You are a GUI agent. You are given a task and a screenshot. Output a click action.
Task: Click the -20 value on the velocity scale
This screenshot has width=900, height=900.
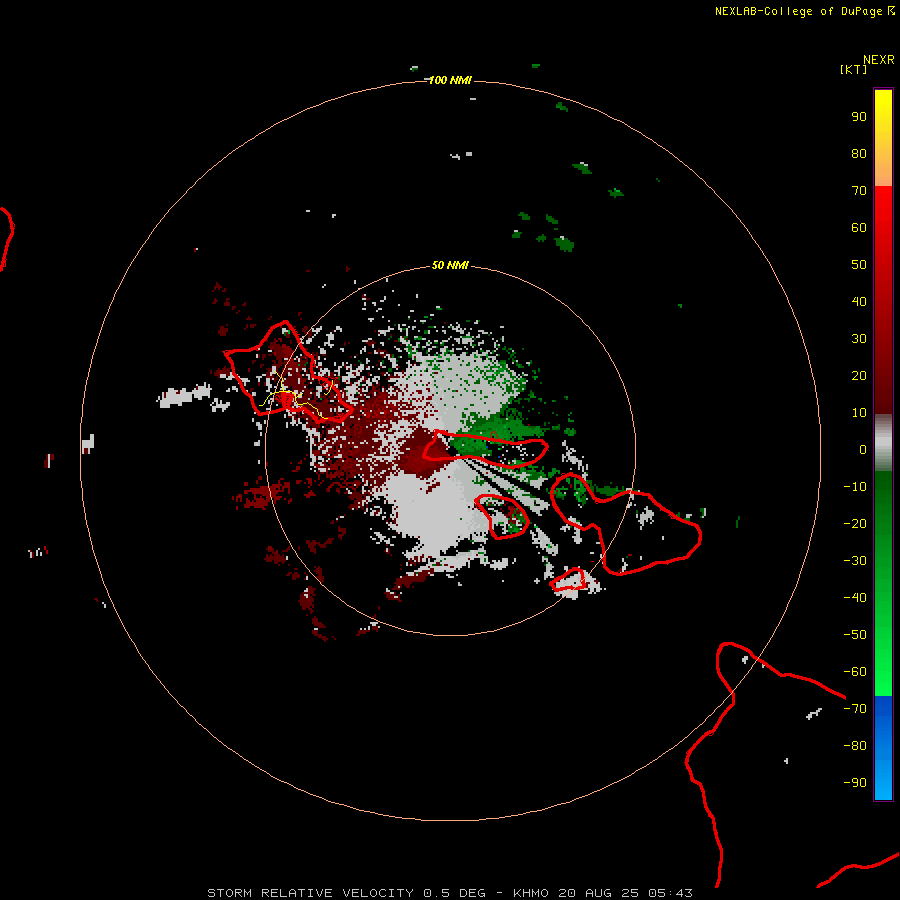855,523
